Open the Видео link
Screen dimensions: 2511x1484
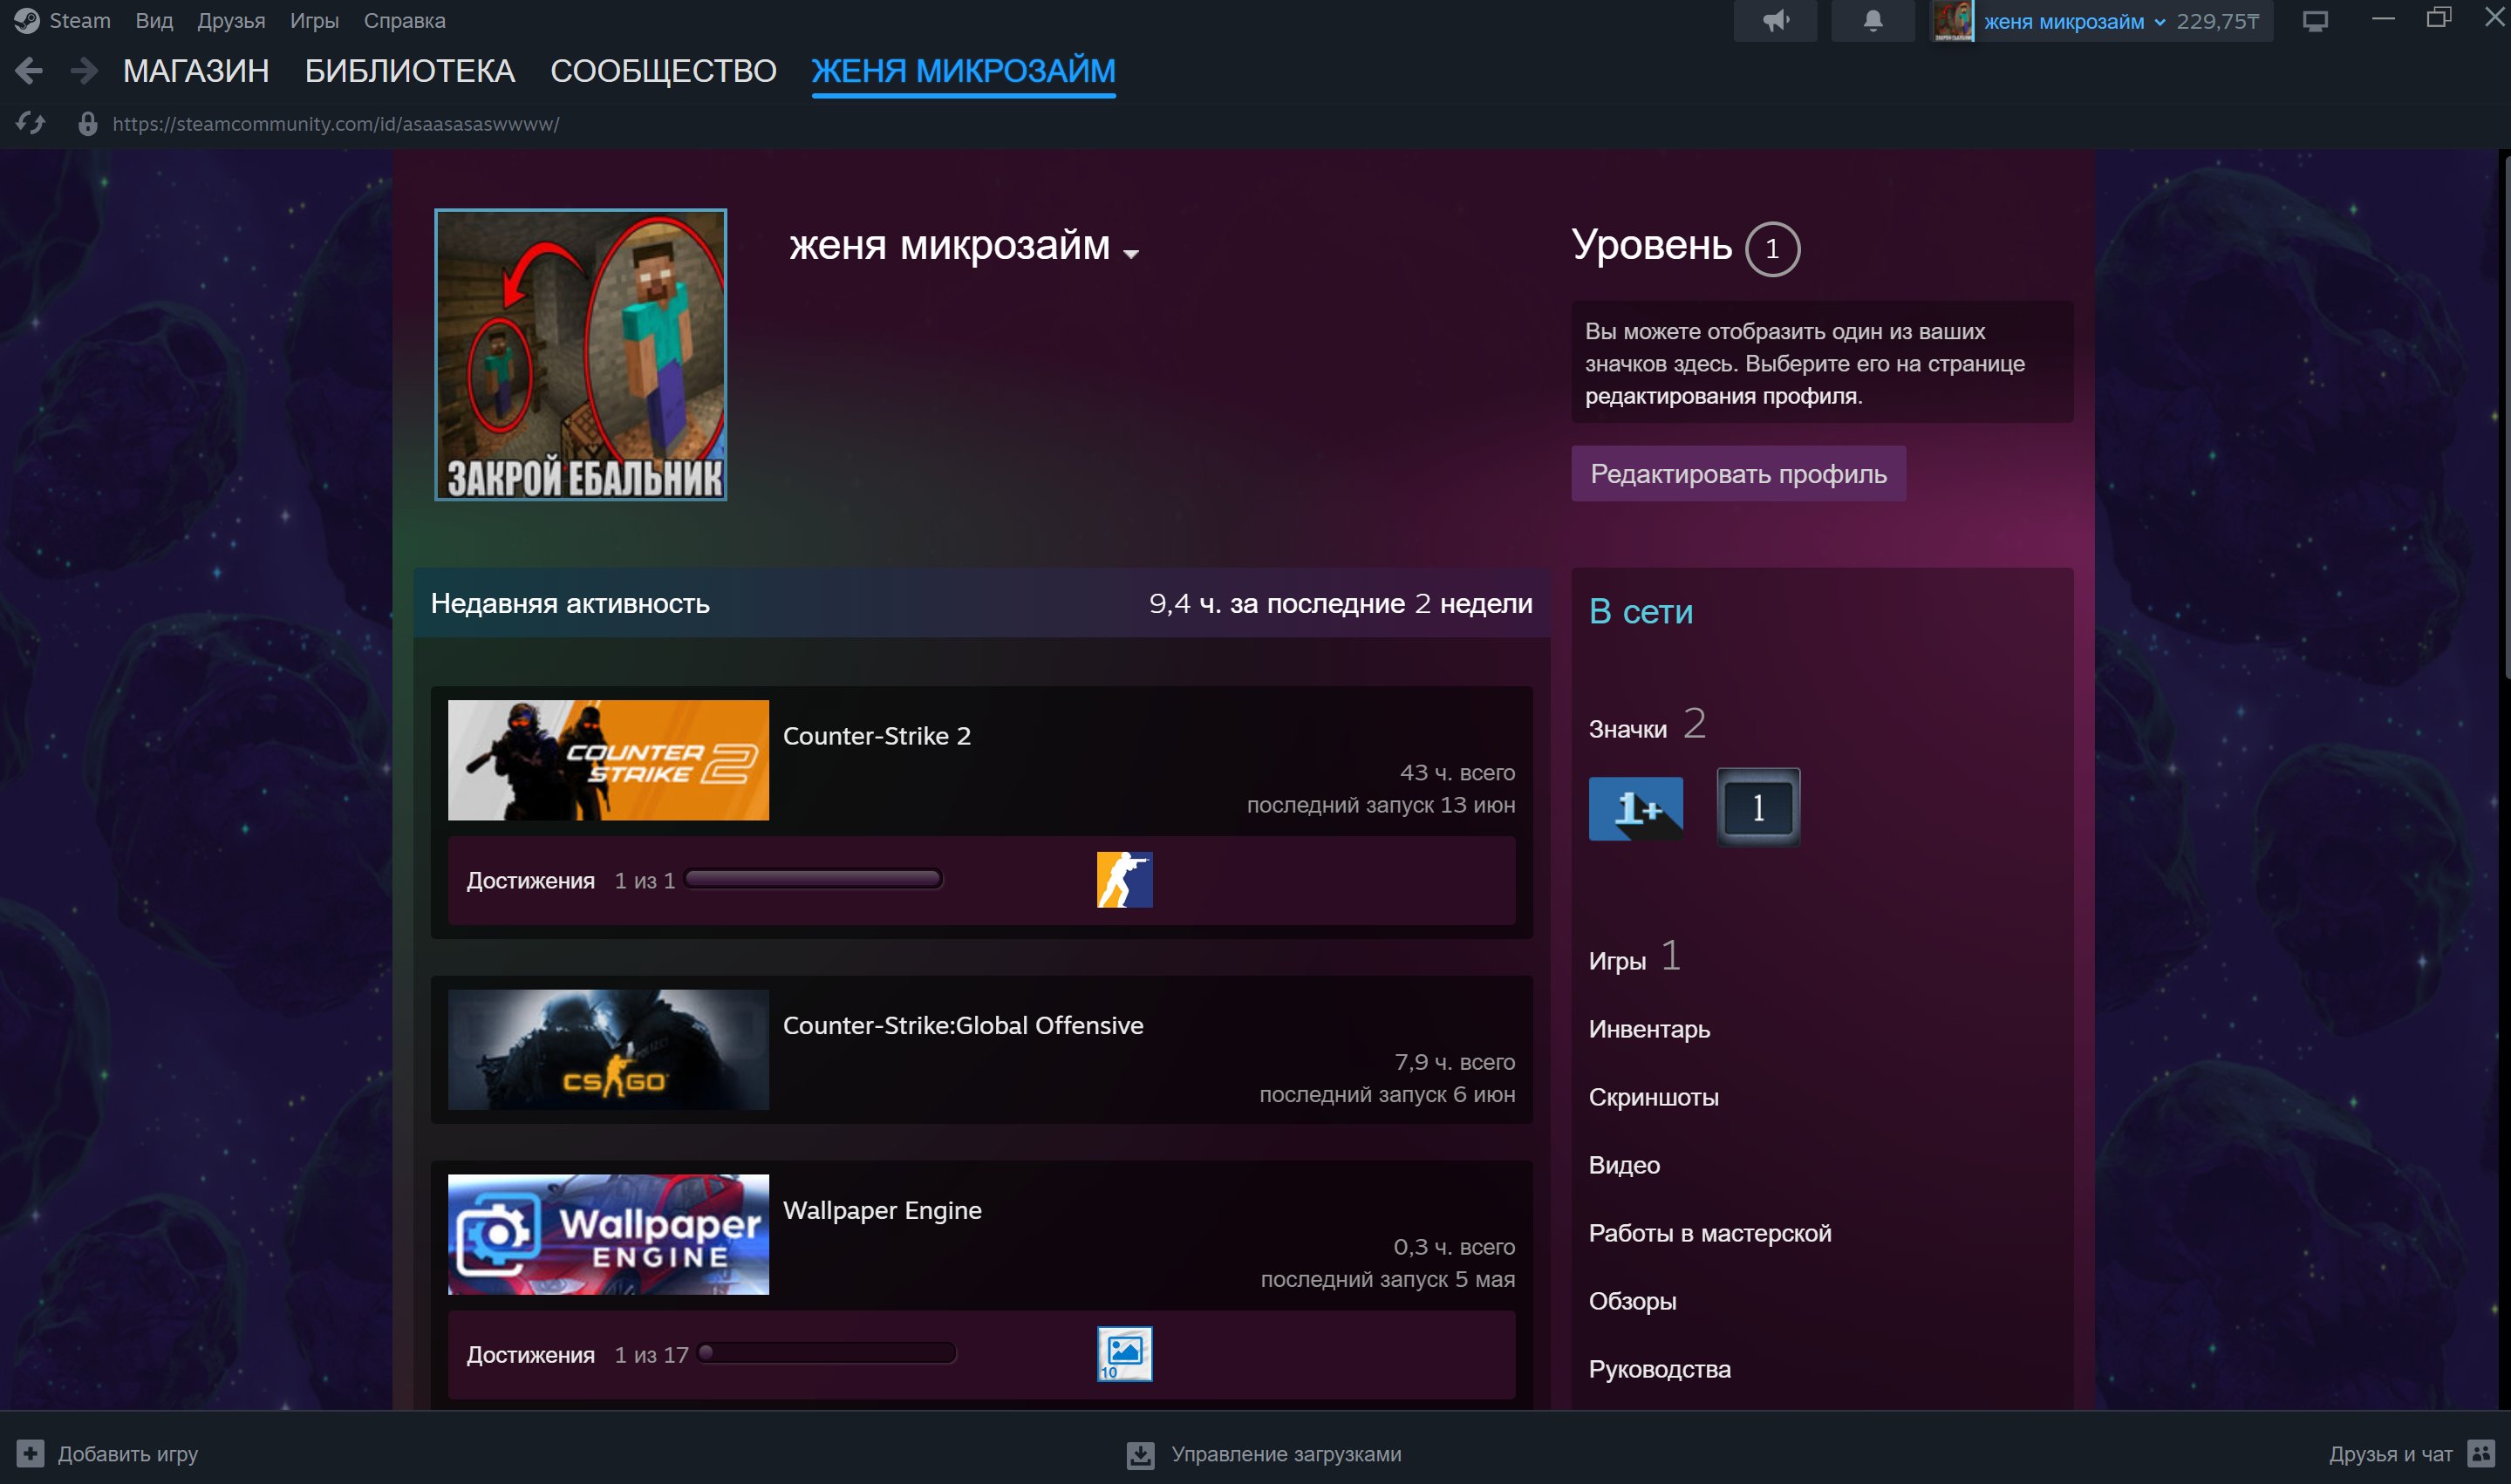1624,1166
